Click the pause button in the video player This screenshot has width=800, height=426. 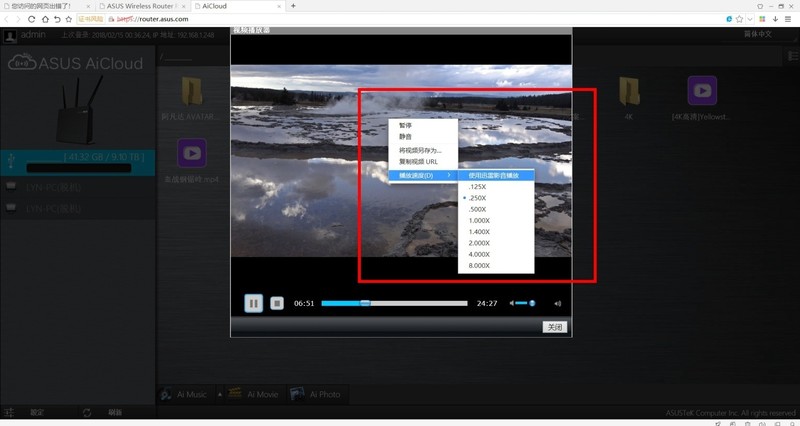254,303
